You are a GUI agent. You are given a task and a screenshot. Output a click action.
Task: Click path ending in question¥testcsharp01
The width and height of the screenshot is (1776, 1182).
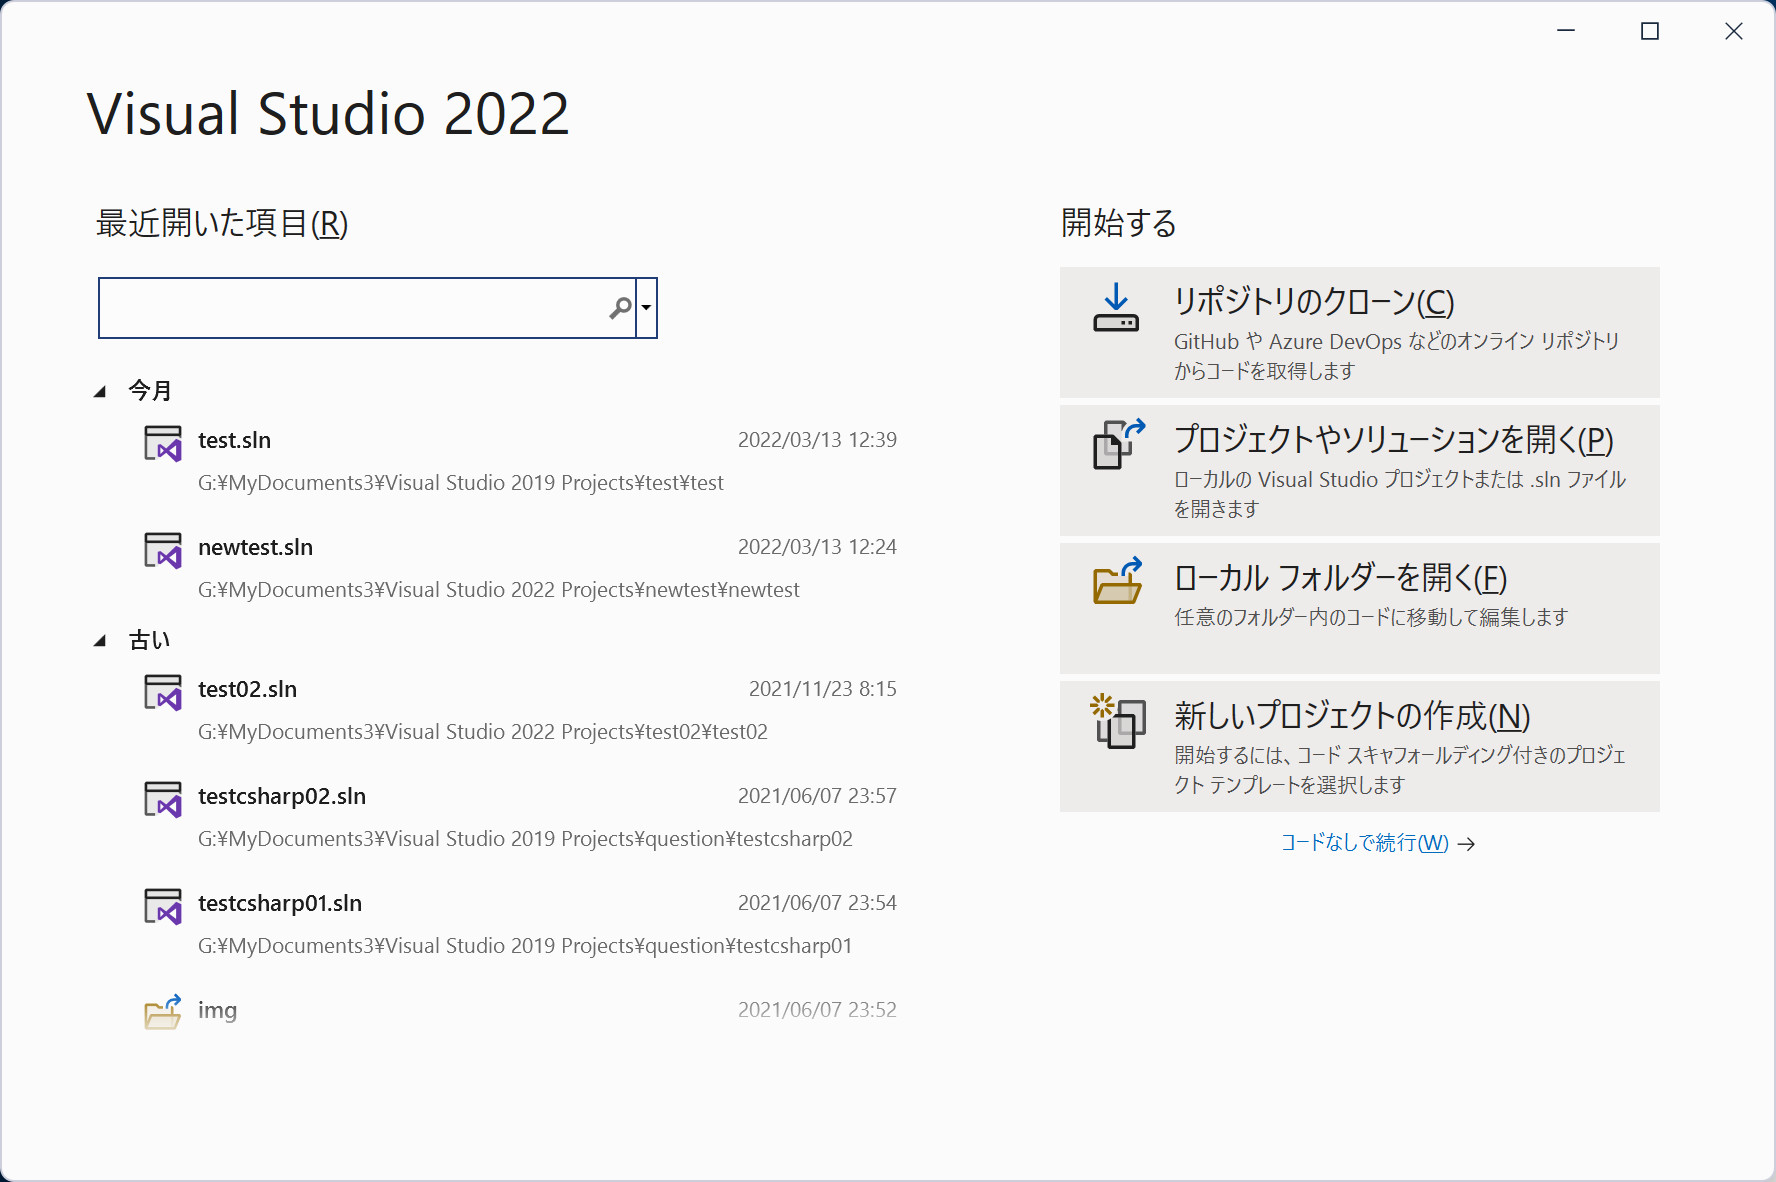[x=525, y=946]
